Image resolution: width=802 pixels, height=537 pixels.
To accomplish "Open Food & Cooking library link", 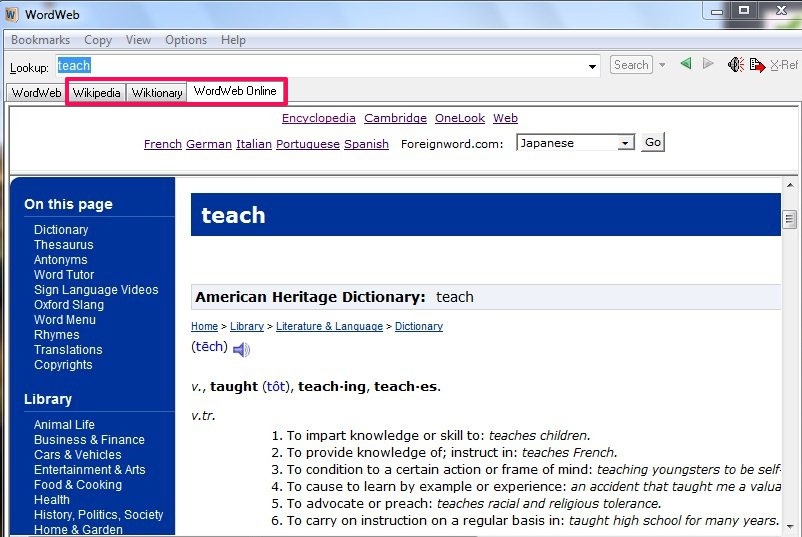I will tap(78, 485).
